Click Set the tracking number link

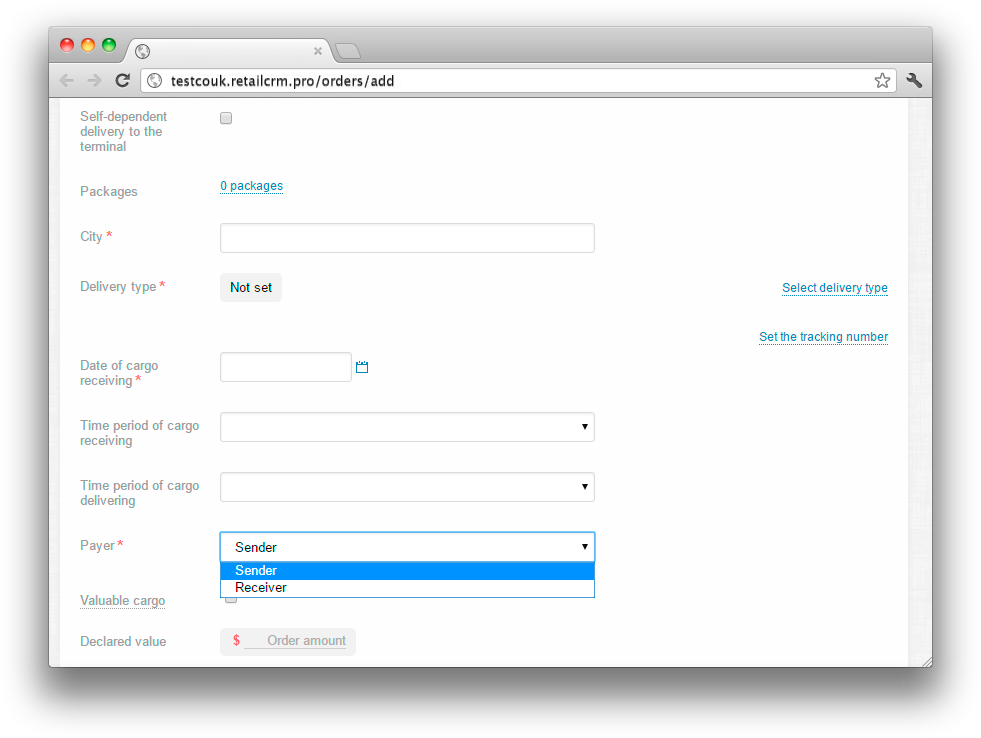(x=823, y=337)
